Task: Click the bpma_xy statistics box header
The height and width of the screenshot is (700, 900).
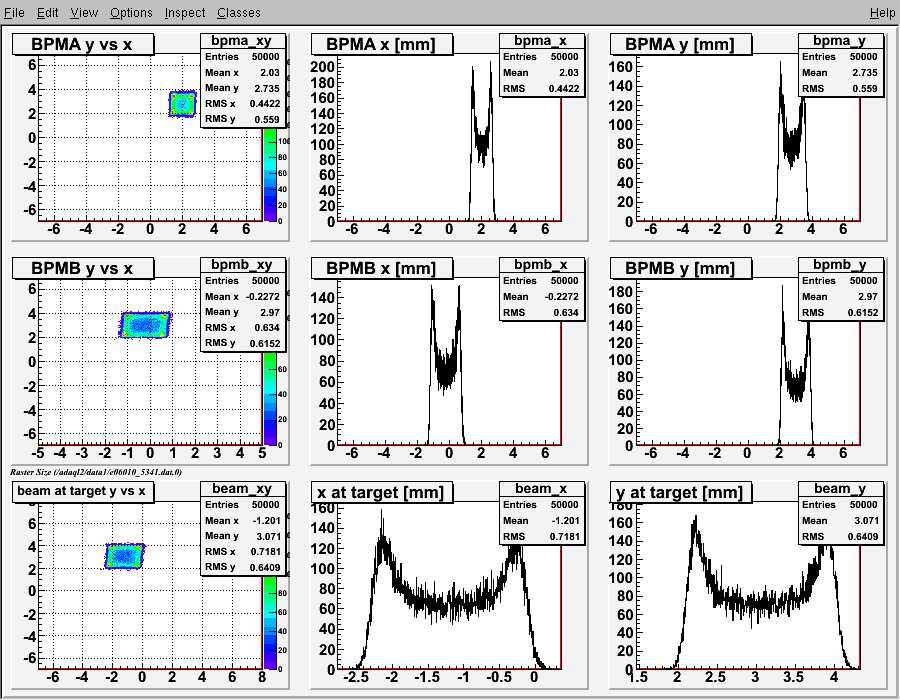Action: [242, 41]
